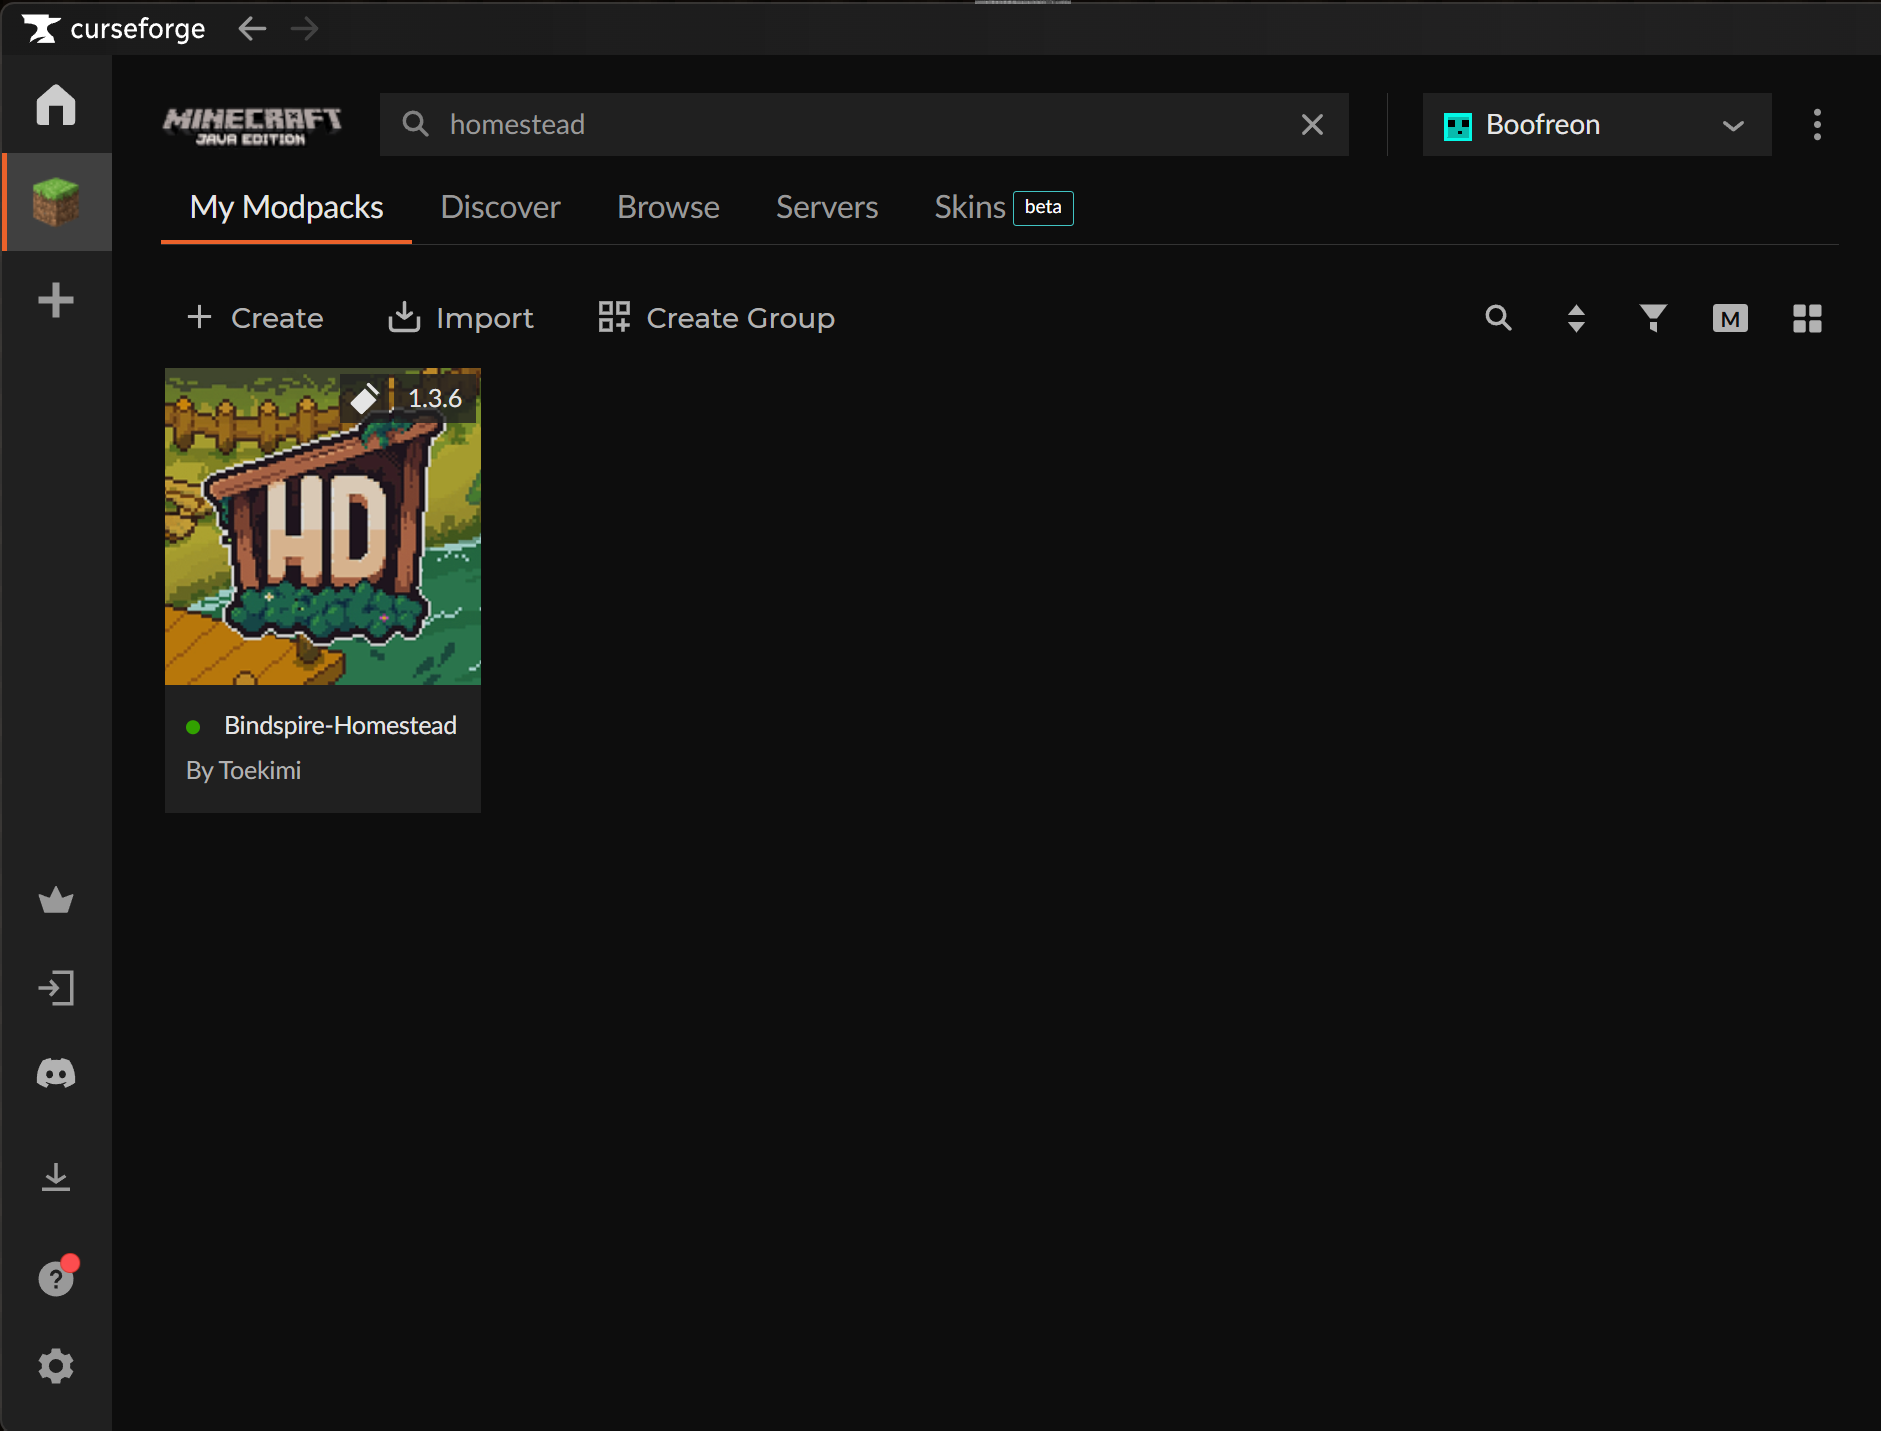Open the filter funnel icon

pos(1653,318)
